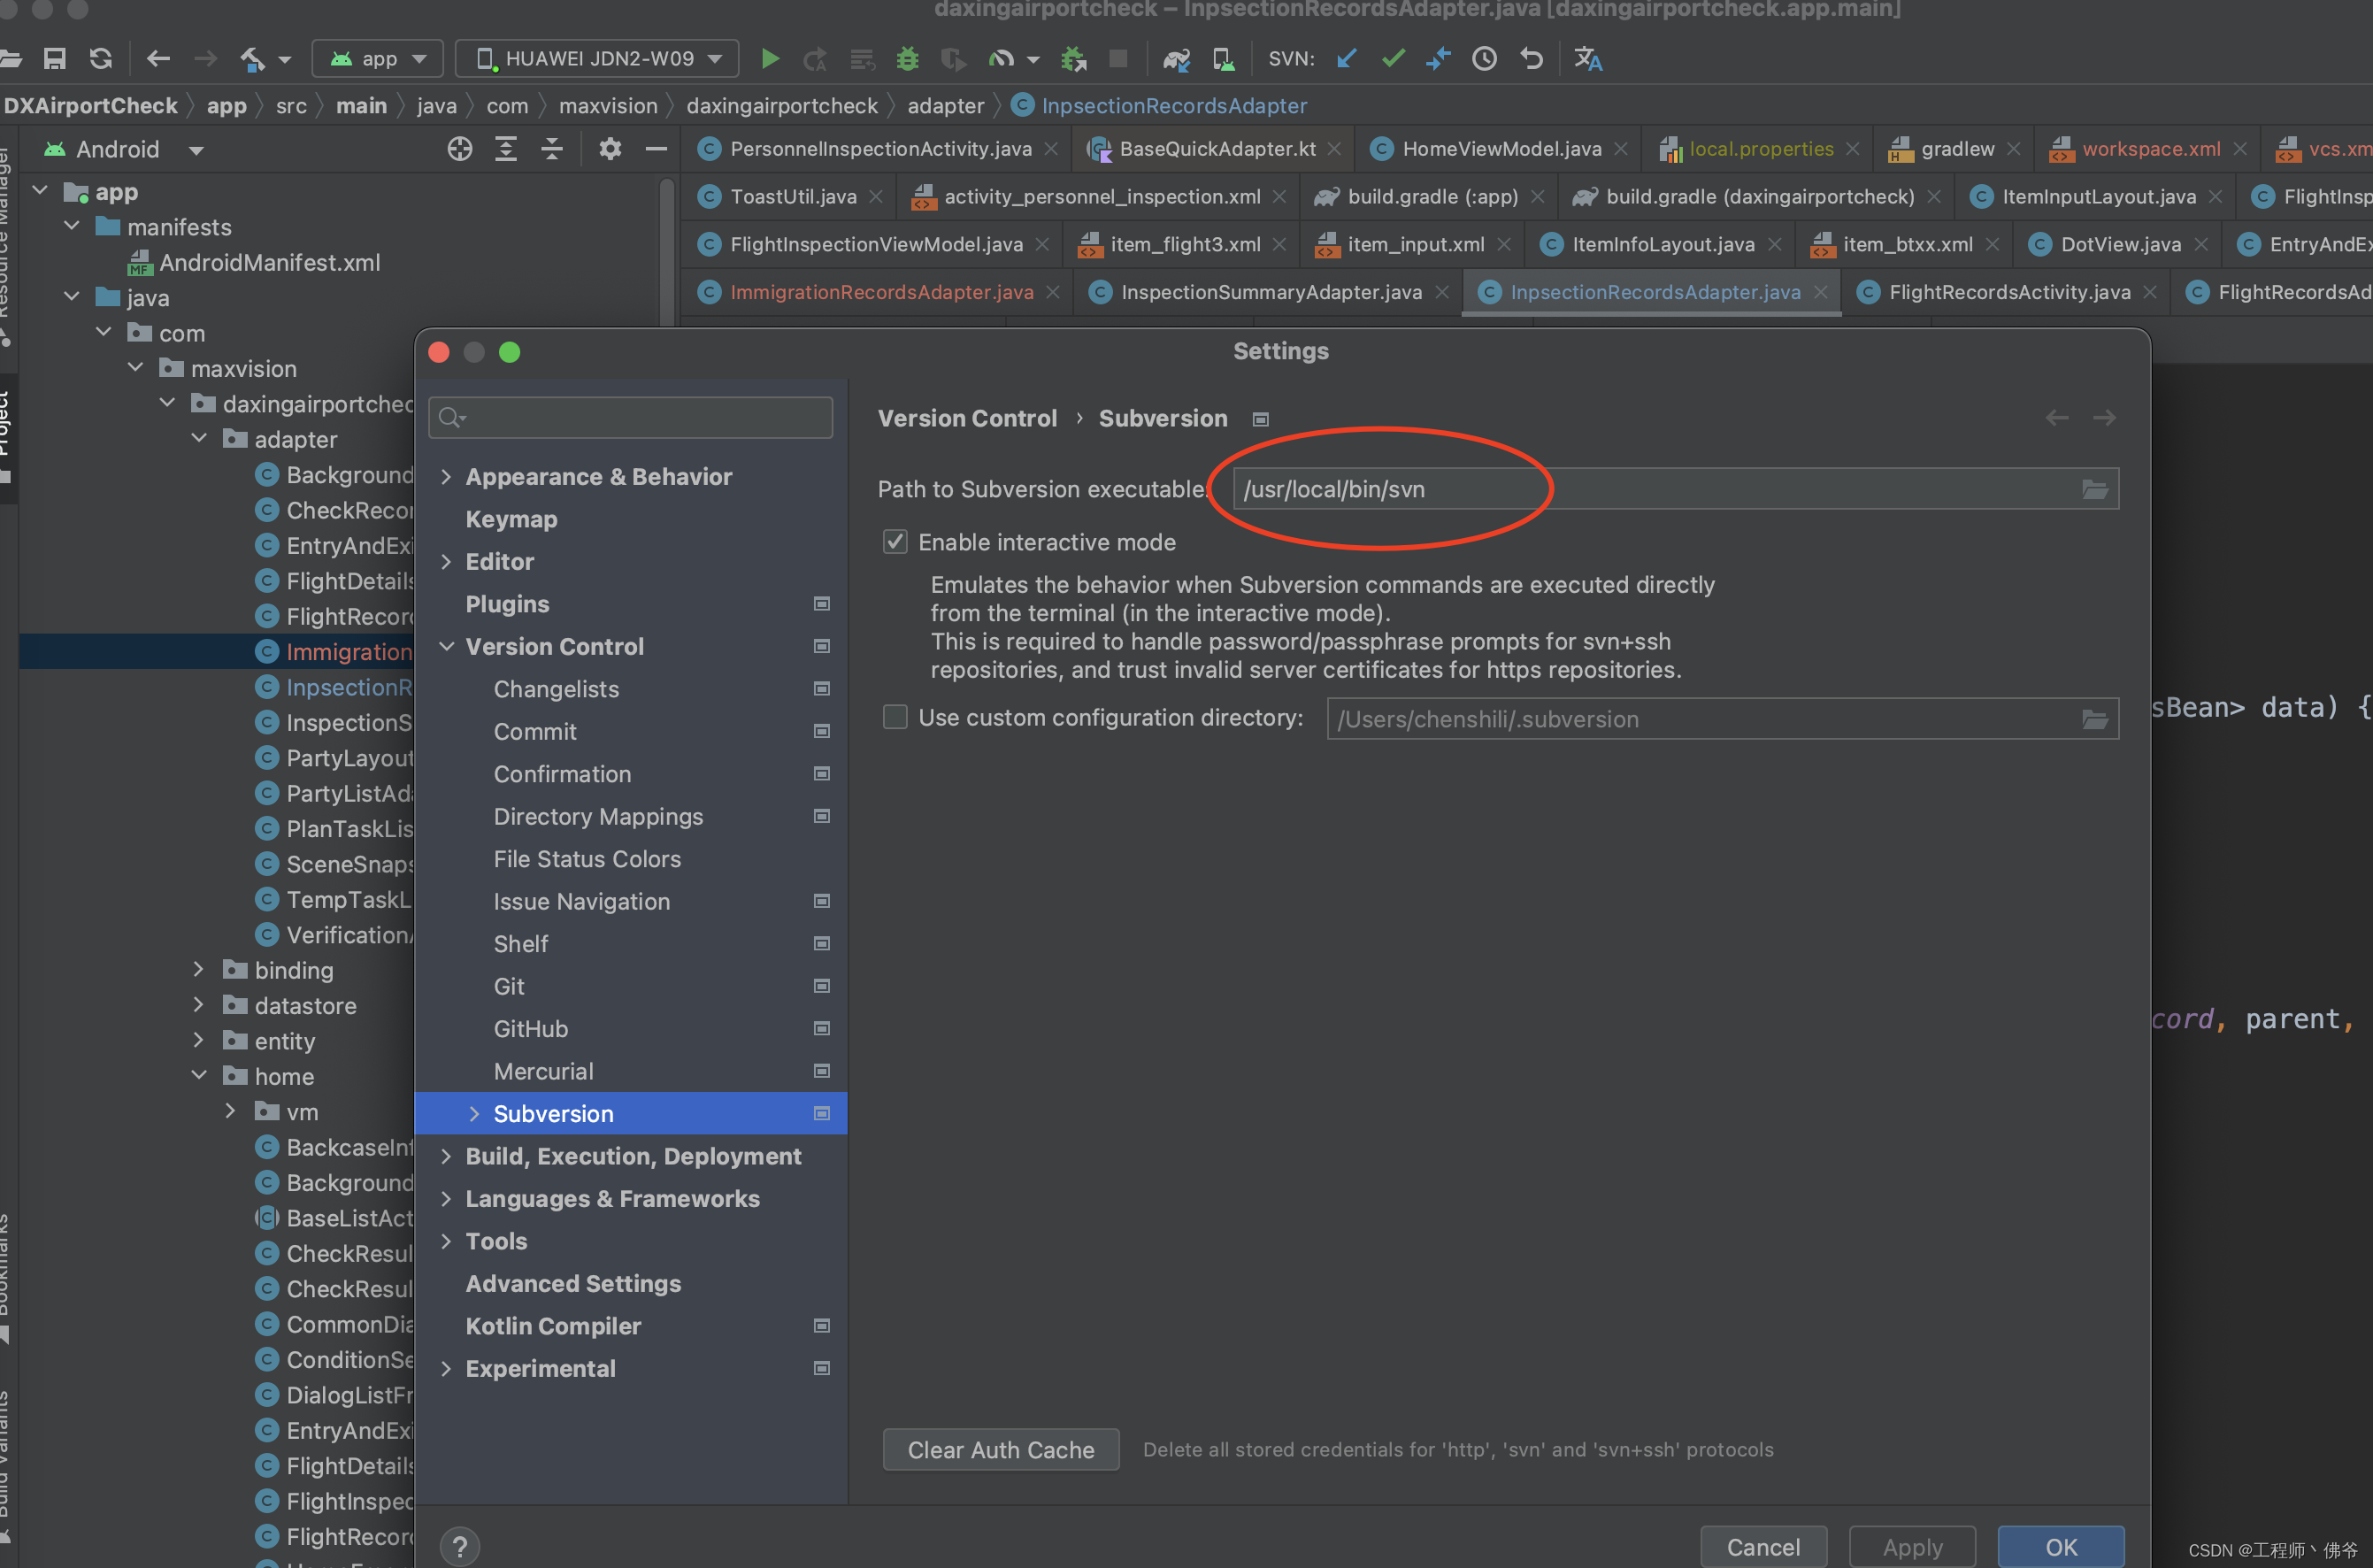Expand the Subversion settings subtree
Image resolution: width=2373 pixels, height=1568 pixels.
(x=474, y=1114)
